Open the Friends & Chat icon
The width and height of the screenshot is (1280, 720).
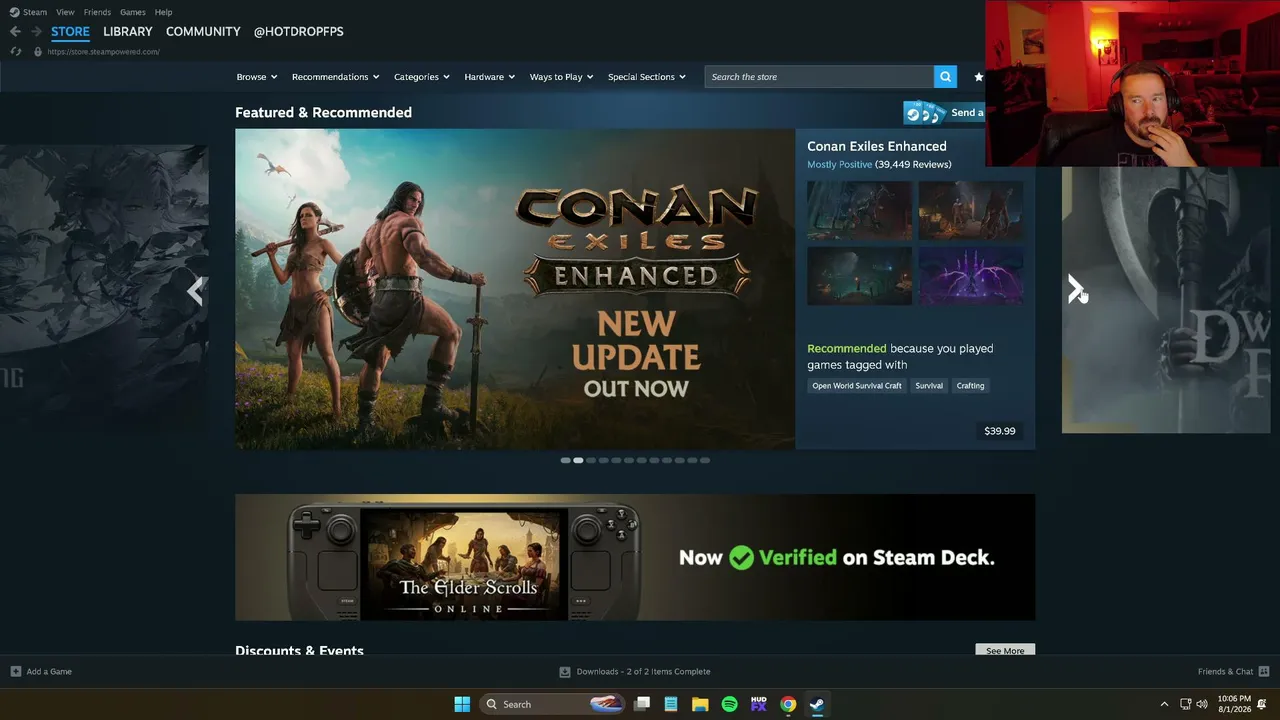(1263, 672)
